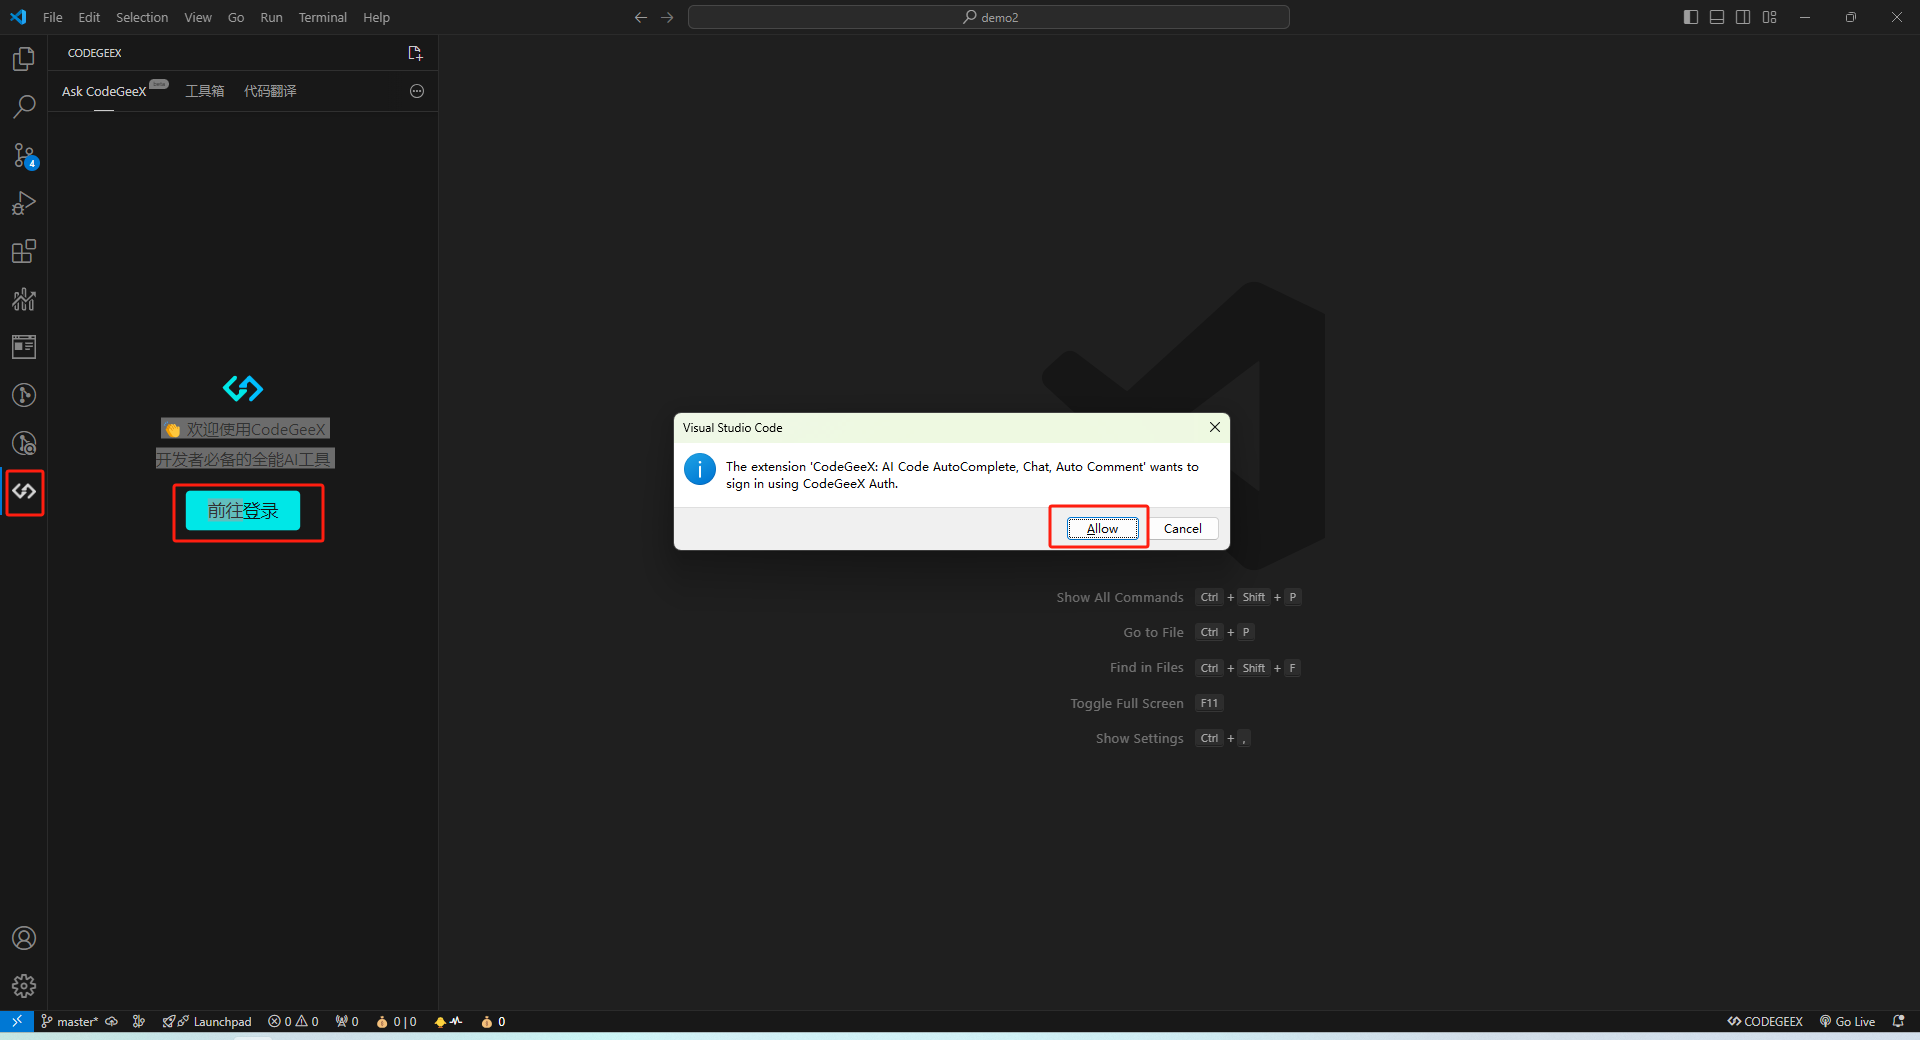Open the chart-figure icon in activity bar
The image size is (1920, 1040).
(x=24, y=299)
